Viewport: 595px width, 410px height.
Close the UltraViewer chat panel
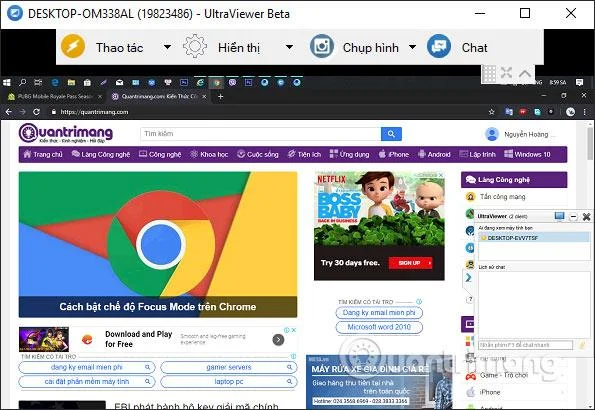click(586, 216)
